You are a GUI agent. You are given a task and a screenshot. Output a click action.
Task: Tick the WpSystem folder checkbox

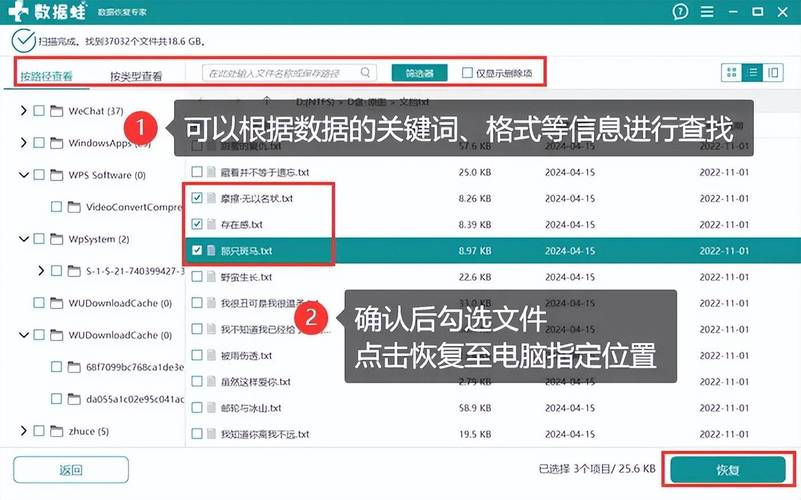point(39,239)
